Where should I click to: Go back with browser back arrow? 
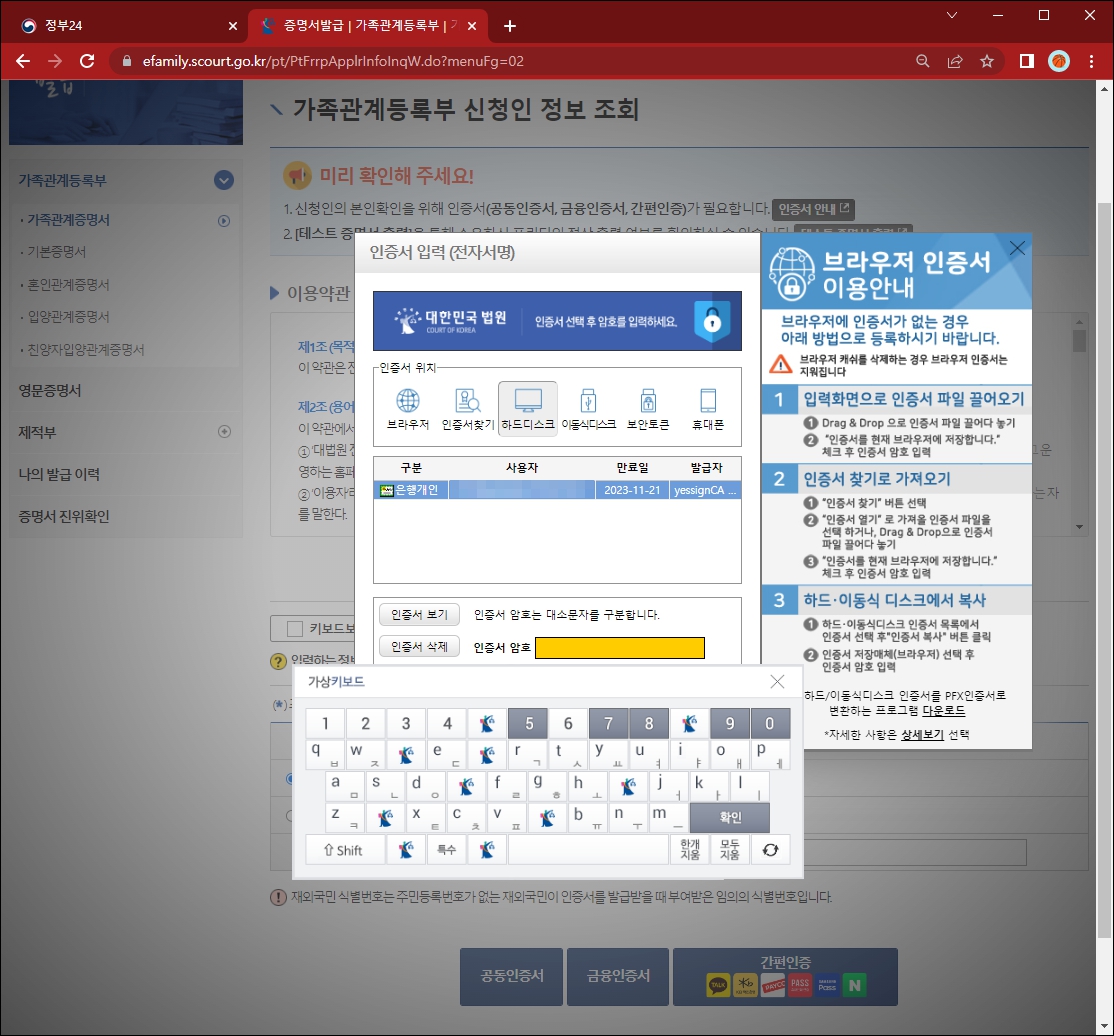tap(23, 61)
